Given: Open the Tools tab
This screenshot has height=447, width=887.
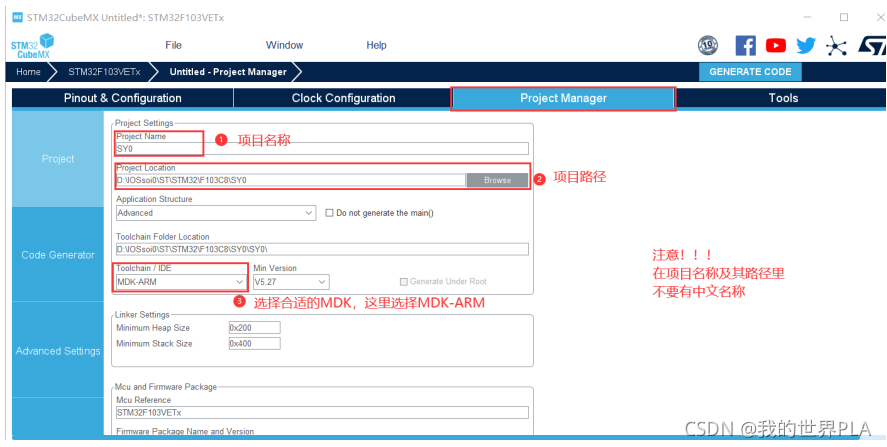Looking at the screenshot, I should click(x=783, y=98).
